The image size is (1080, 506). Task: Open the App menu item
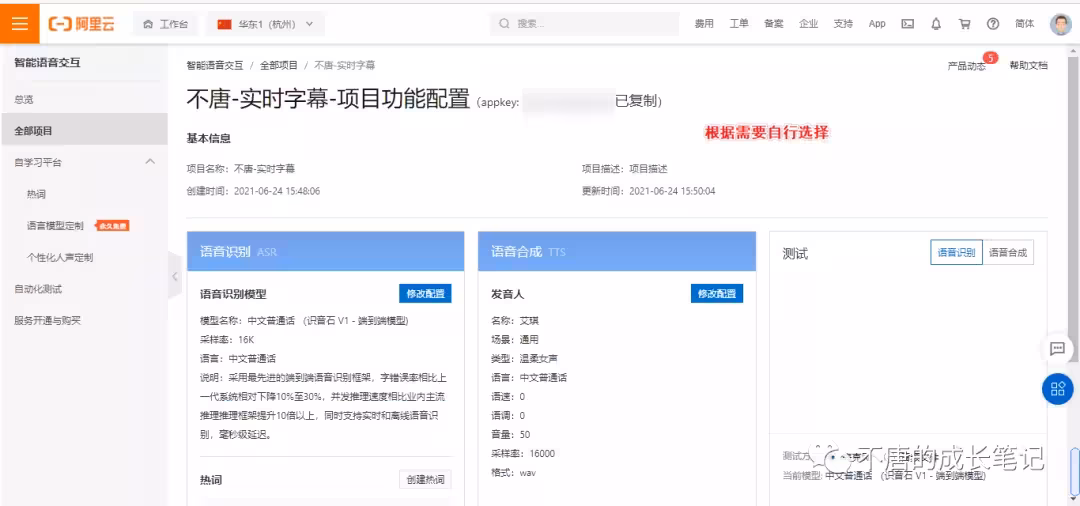tap(877, 24)
